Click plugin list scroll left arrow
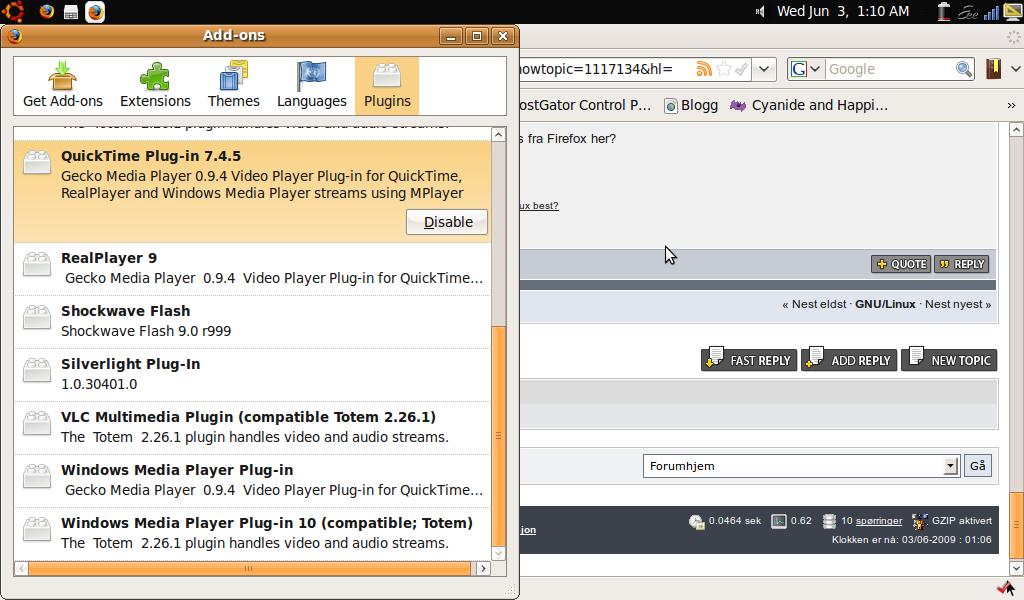This screenshot has width=1024, height=600. [22, 568]
